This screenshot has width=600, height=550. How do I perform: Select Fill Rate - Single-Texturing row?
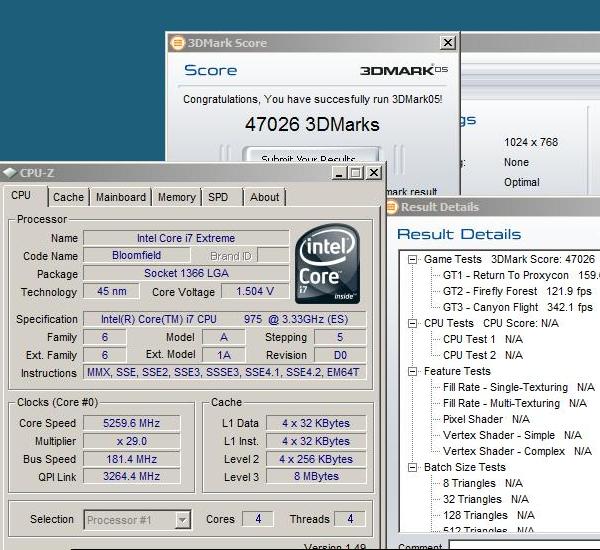coord(519,387)
